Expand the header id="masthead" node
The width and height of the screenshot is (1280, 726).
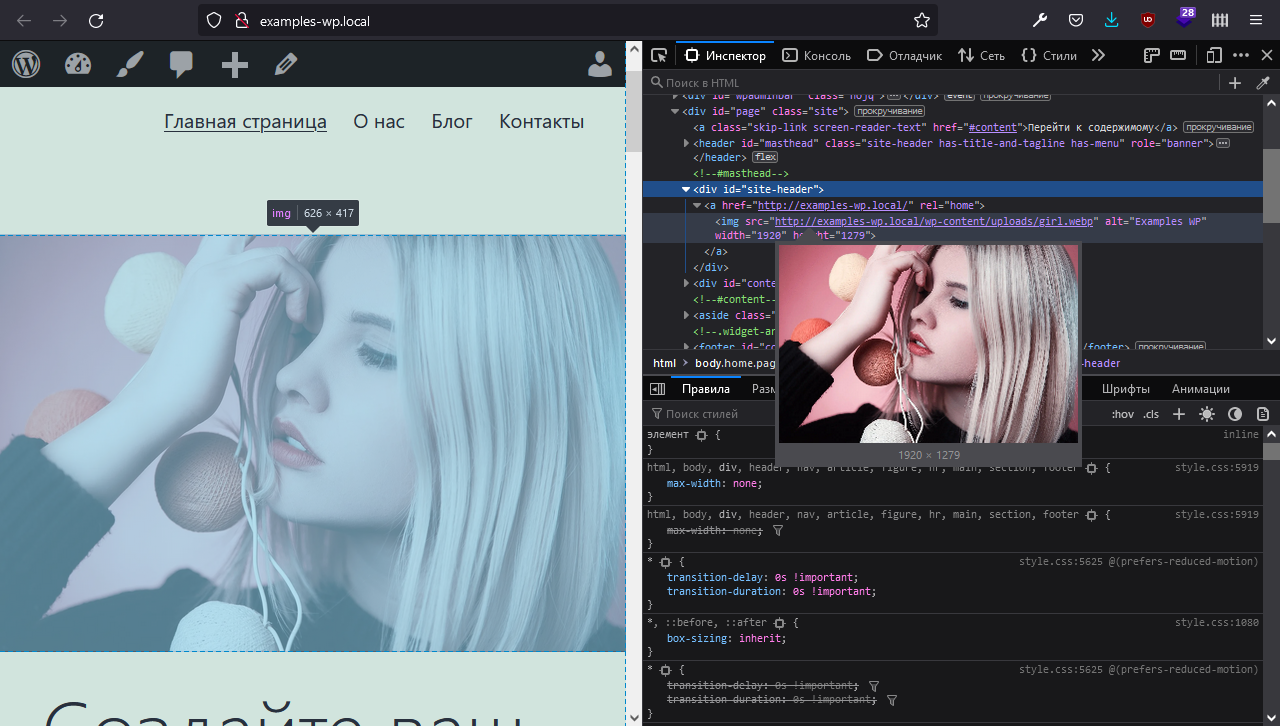tap(686, 143)
